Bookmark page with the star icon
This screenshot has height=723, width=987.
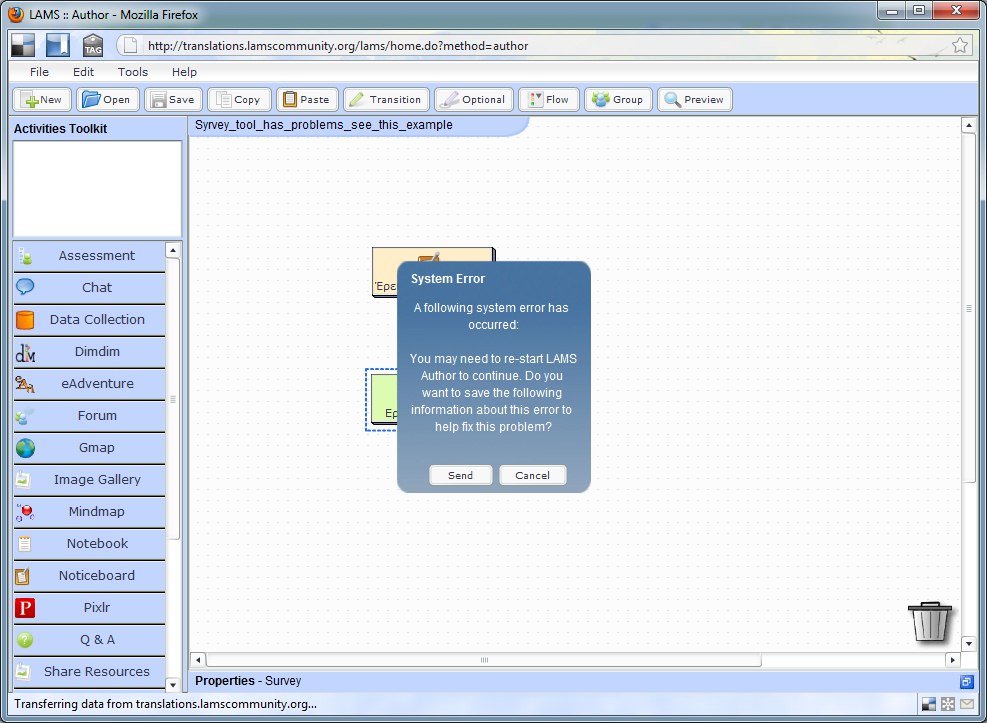(959, 45)
